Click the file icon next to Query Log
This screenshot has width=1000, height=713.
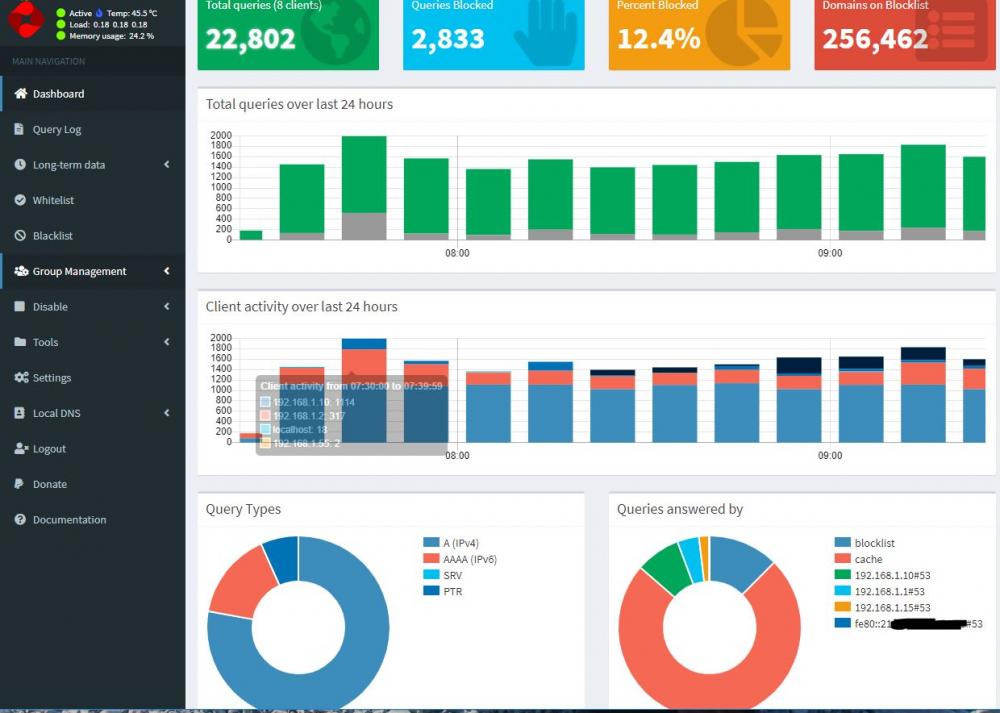pyautogui.click(x=20, y=129)
